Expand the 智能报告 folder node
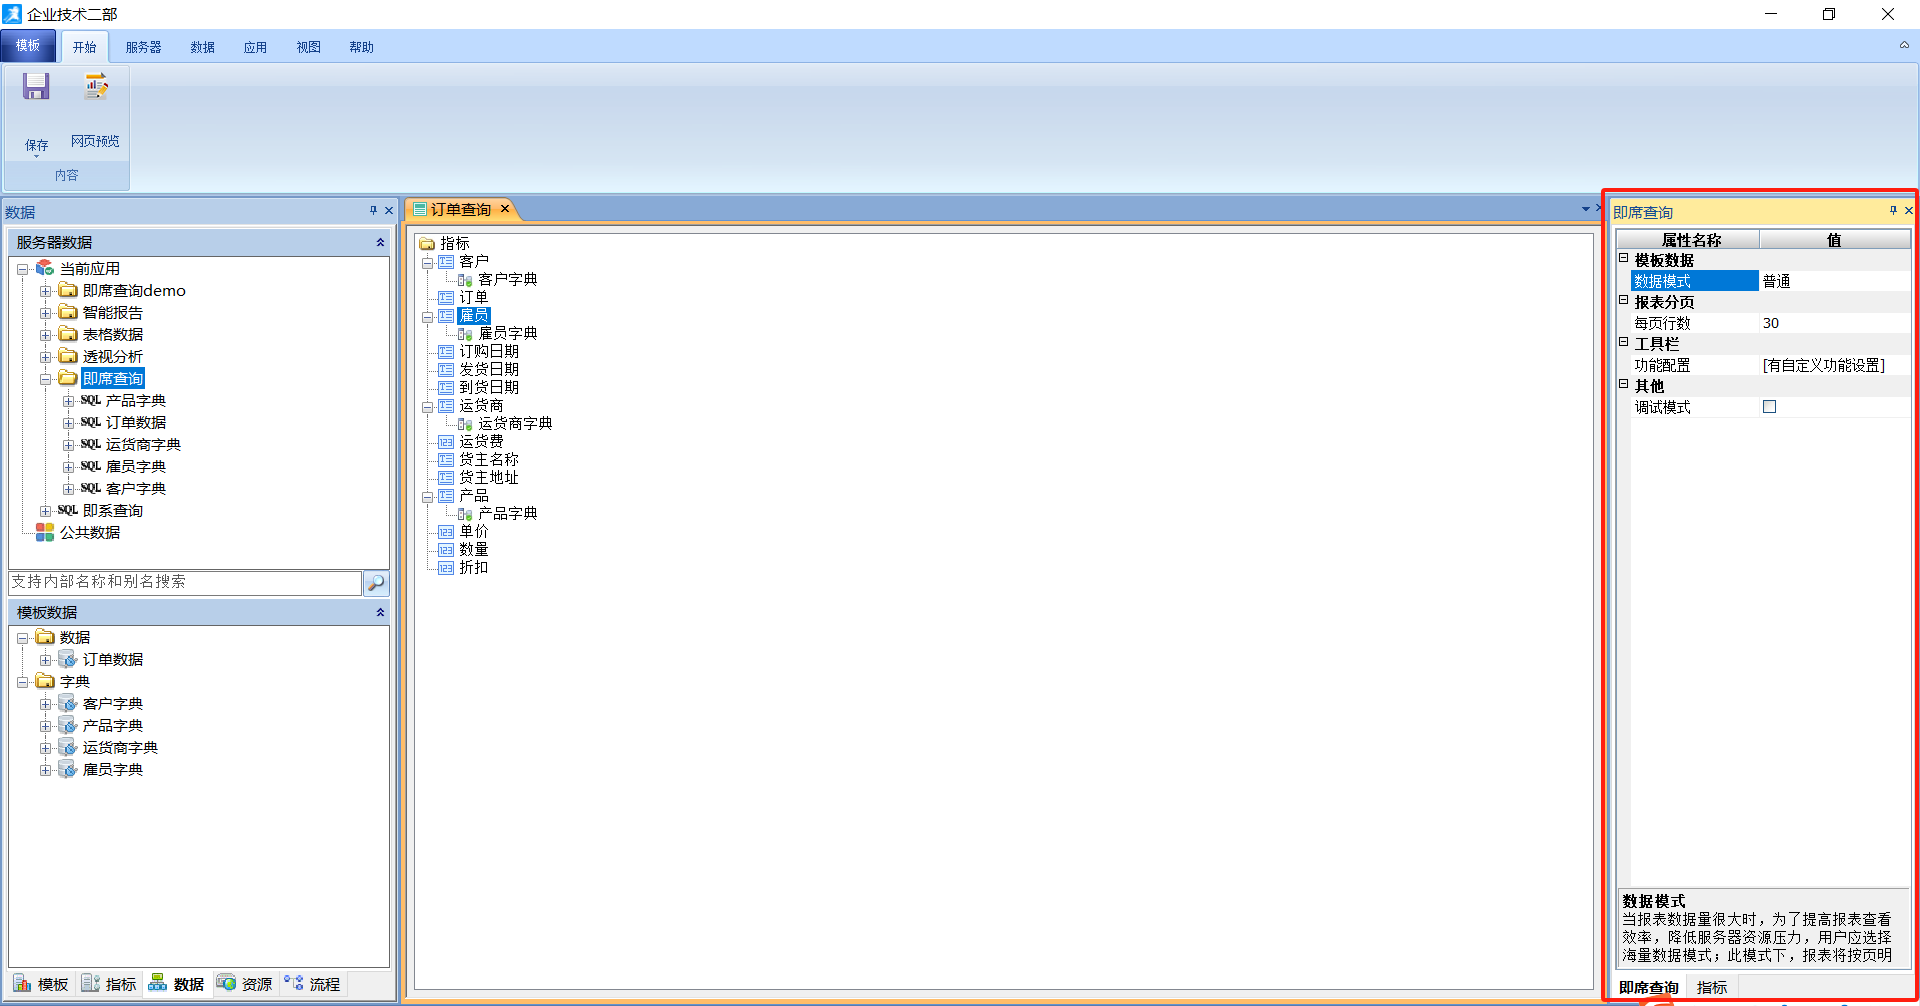The width and height of the screenshot is (1920, 1006). pyautogui.click(x=45, y=313)
